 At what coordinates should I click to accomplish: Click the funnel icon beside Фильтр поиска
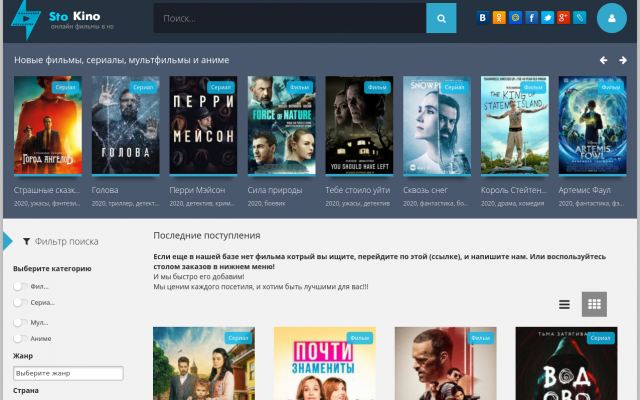[x=27, y=242]
